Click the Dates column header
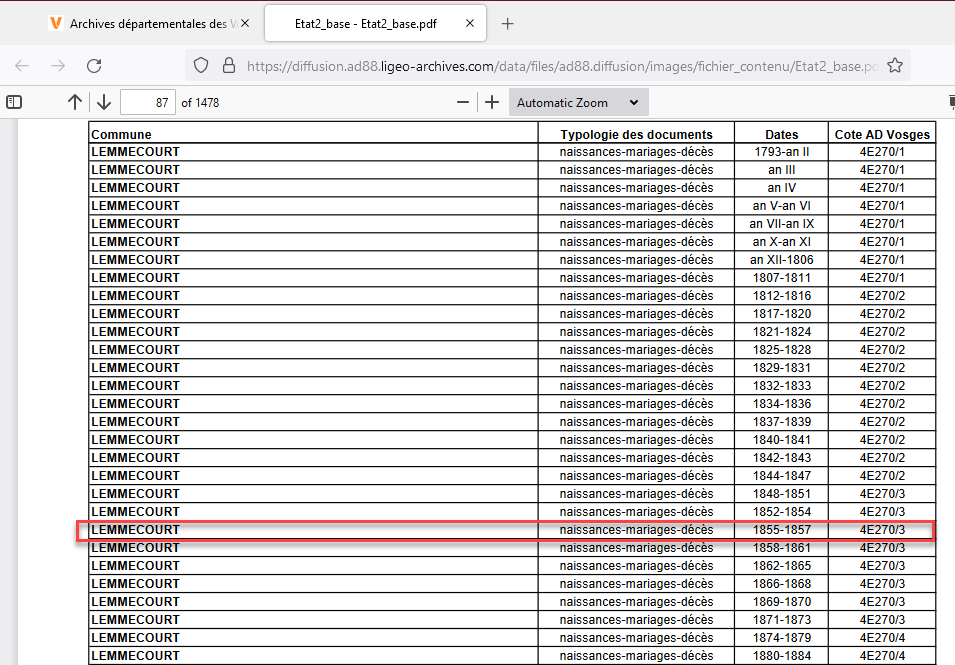The image size is (955, 665). tap(781, 135)
